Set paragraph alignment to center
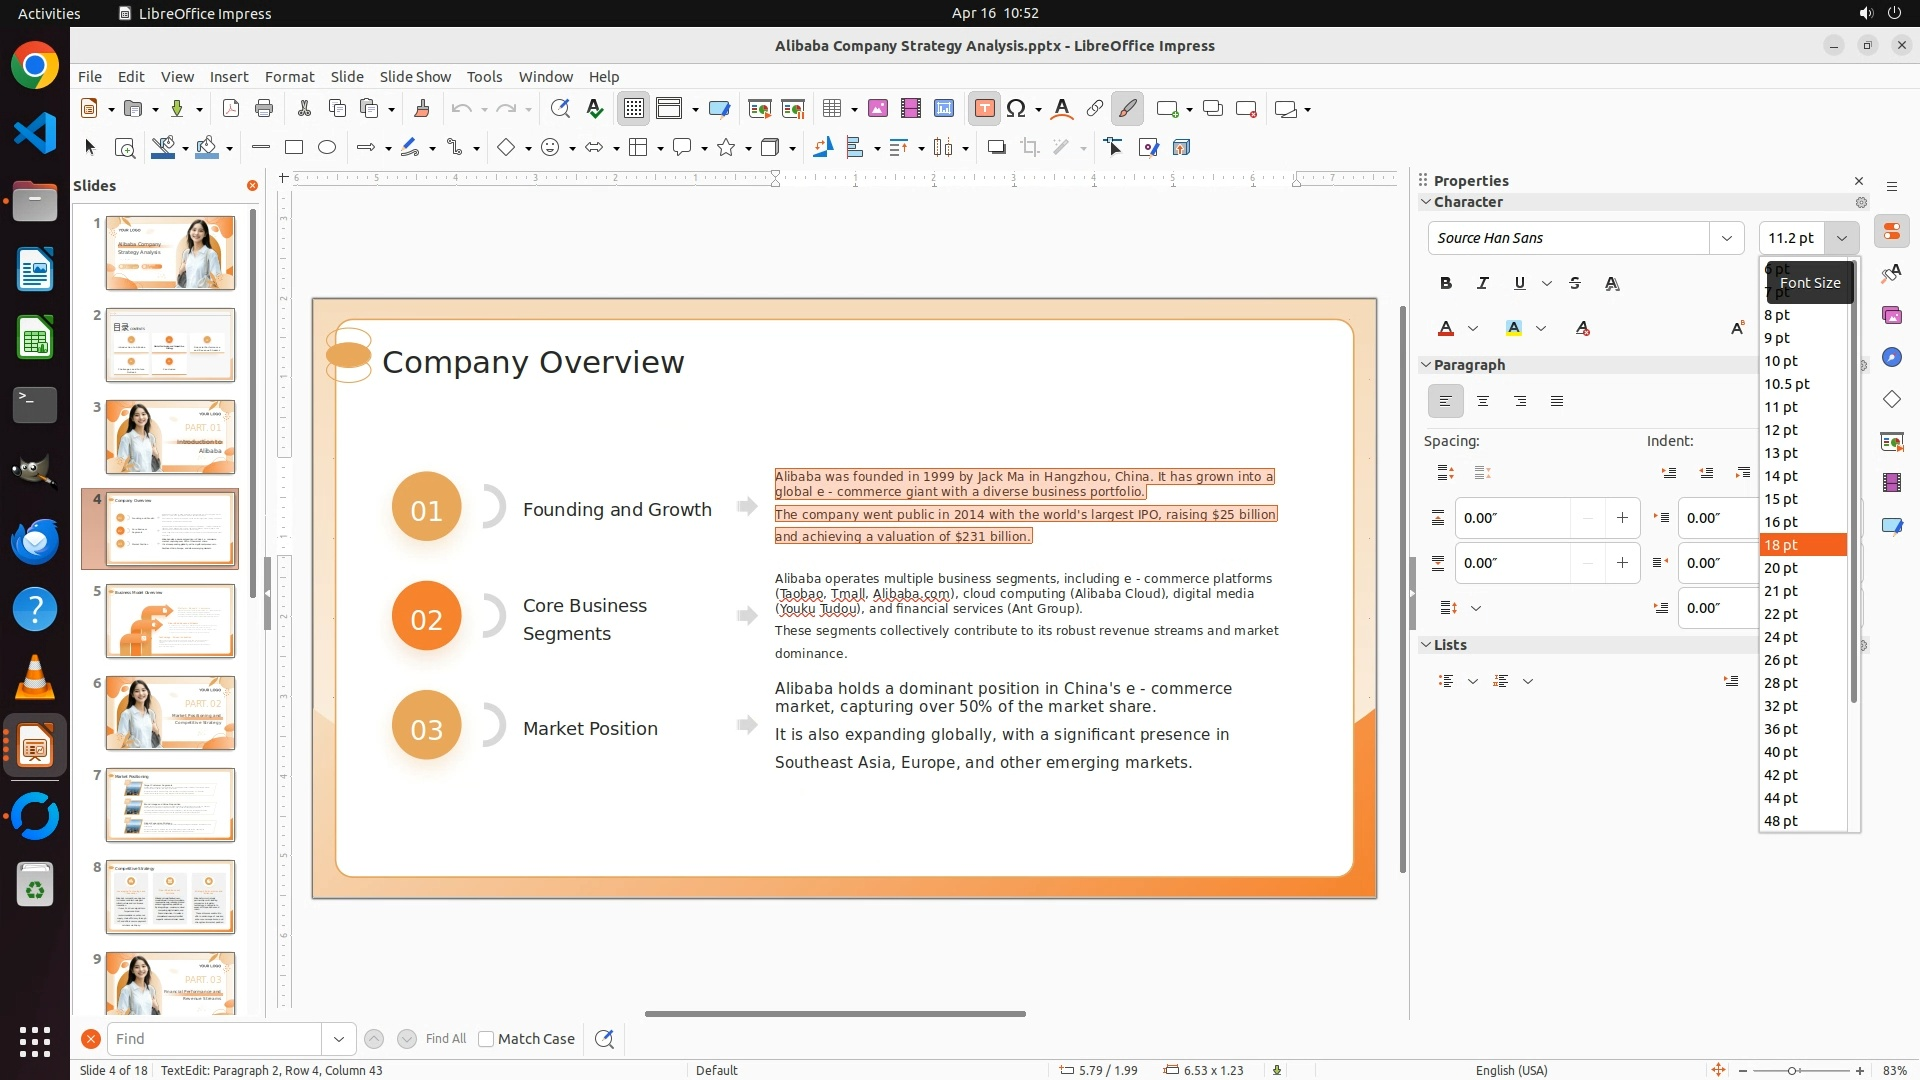This screenshot has width=1920, height=1080. pyautogui.click(x=1483, y=402)
